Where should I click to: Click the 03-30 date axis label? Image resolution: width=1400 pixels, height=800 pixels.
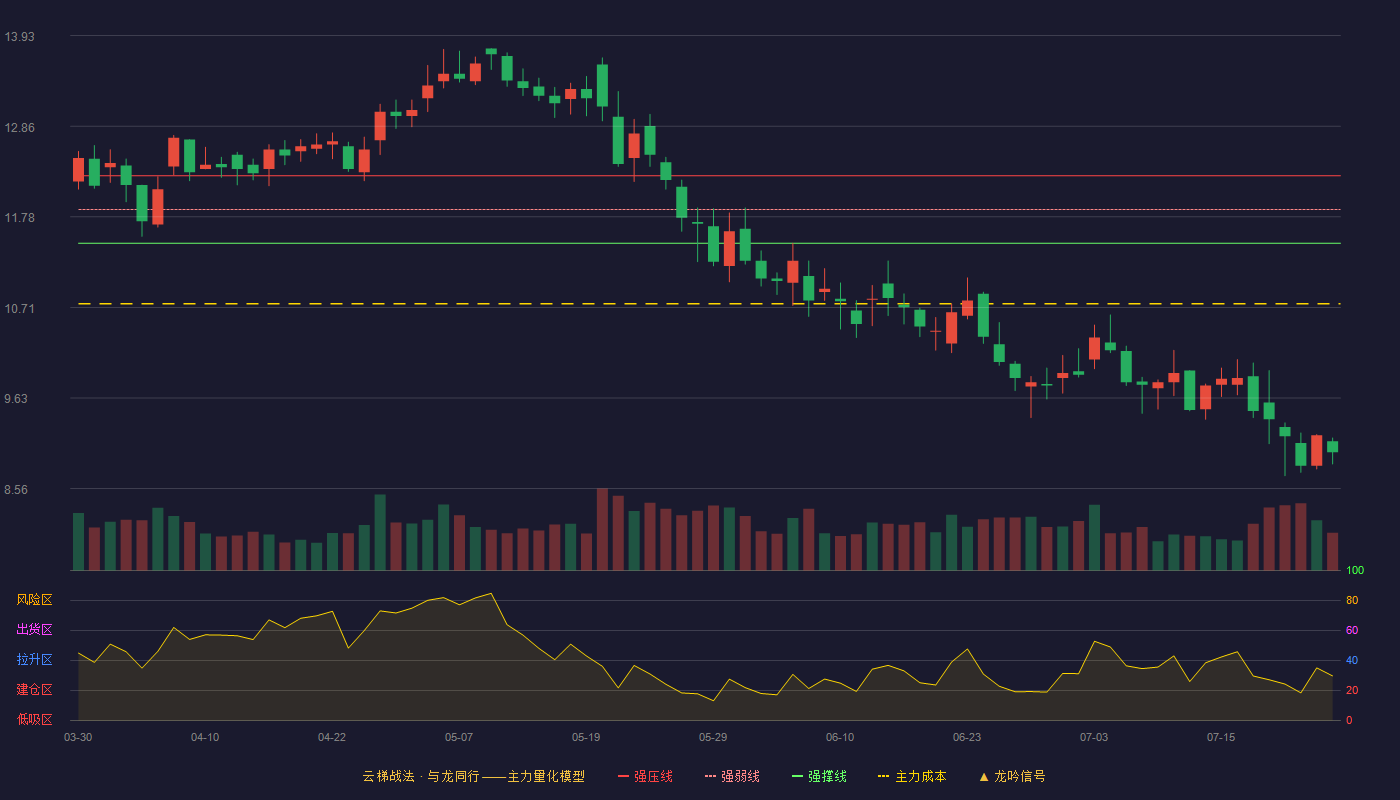pos(78,737)
